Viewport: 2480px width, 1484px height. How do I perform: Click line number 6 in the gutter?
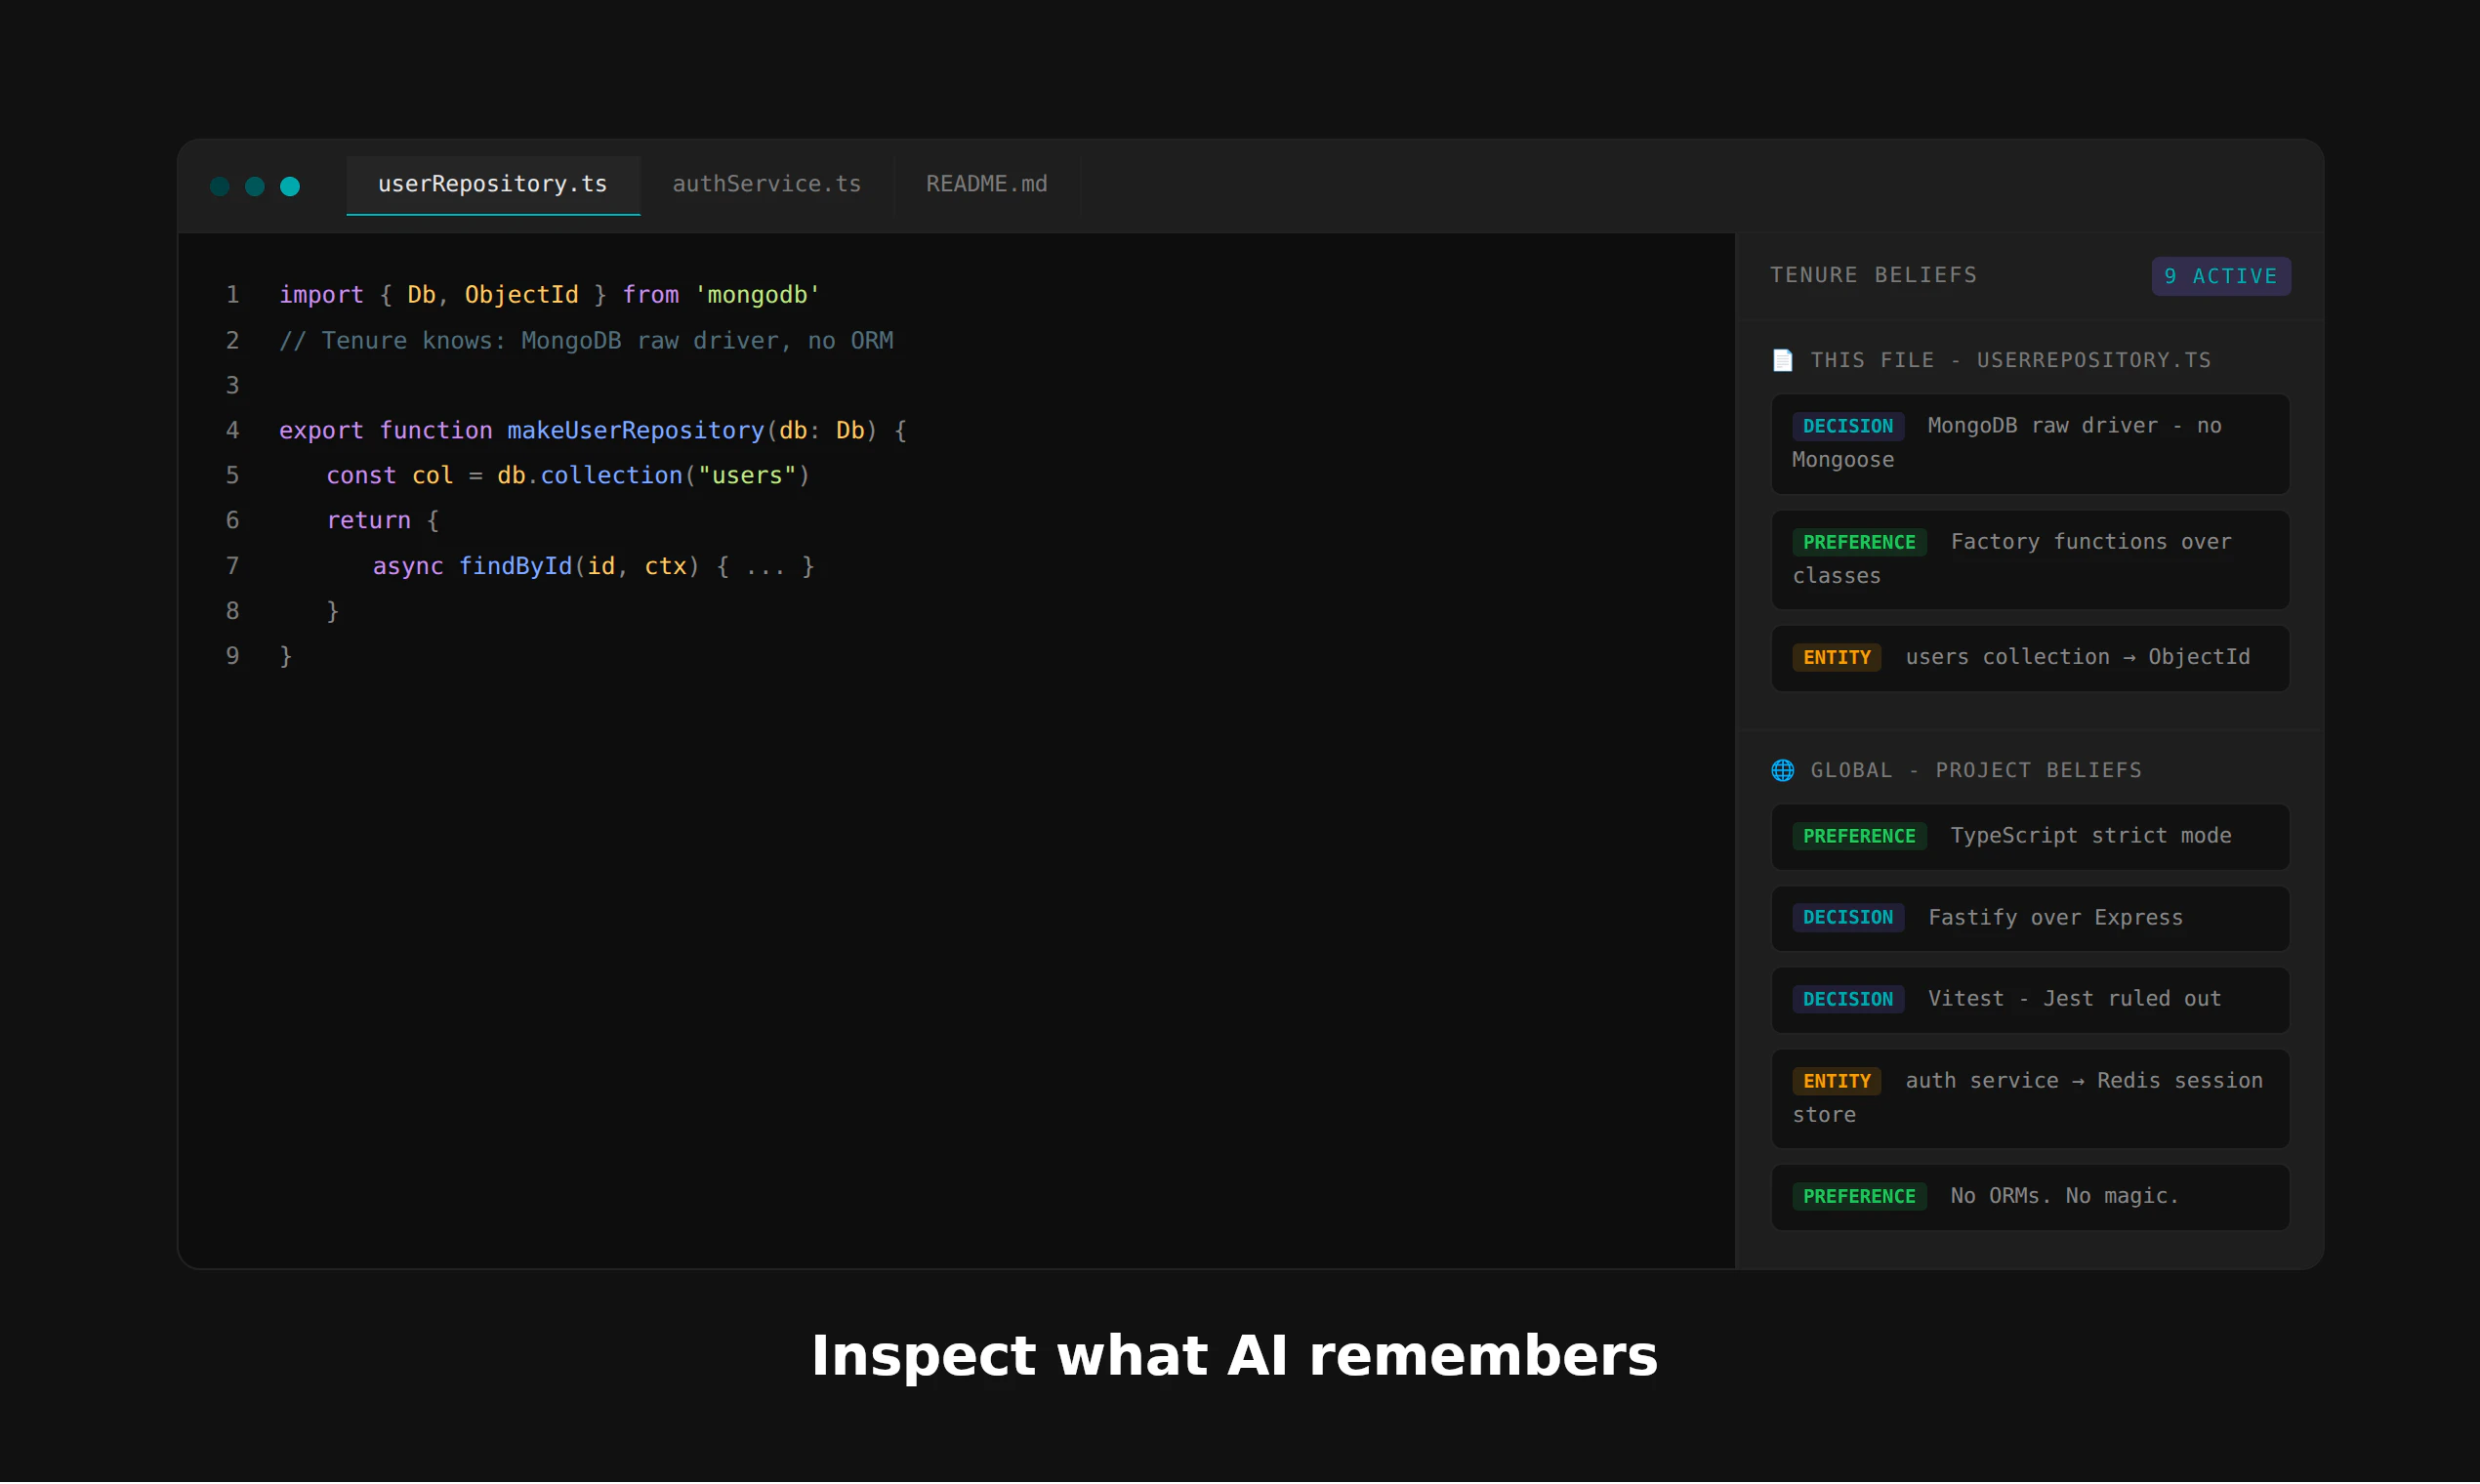pos(233,522)
